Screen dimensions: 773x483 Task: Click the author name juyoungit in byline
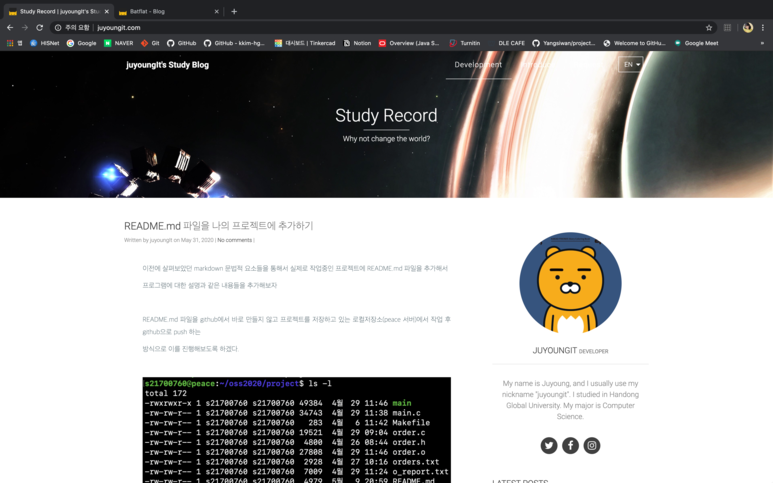pos(161,240)
